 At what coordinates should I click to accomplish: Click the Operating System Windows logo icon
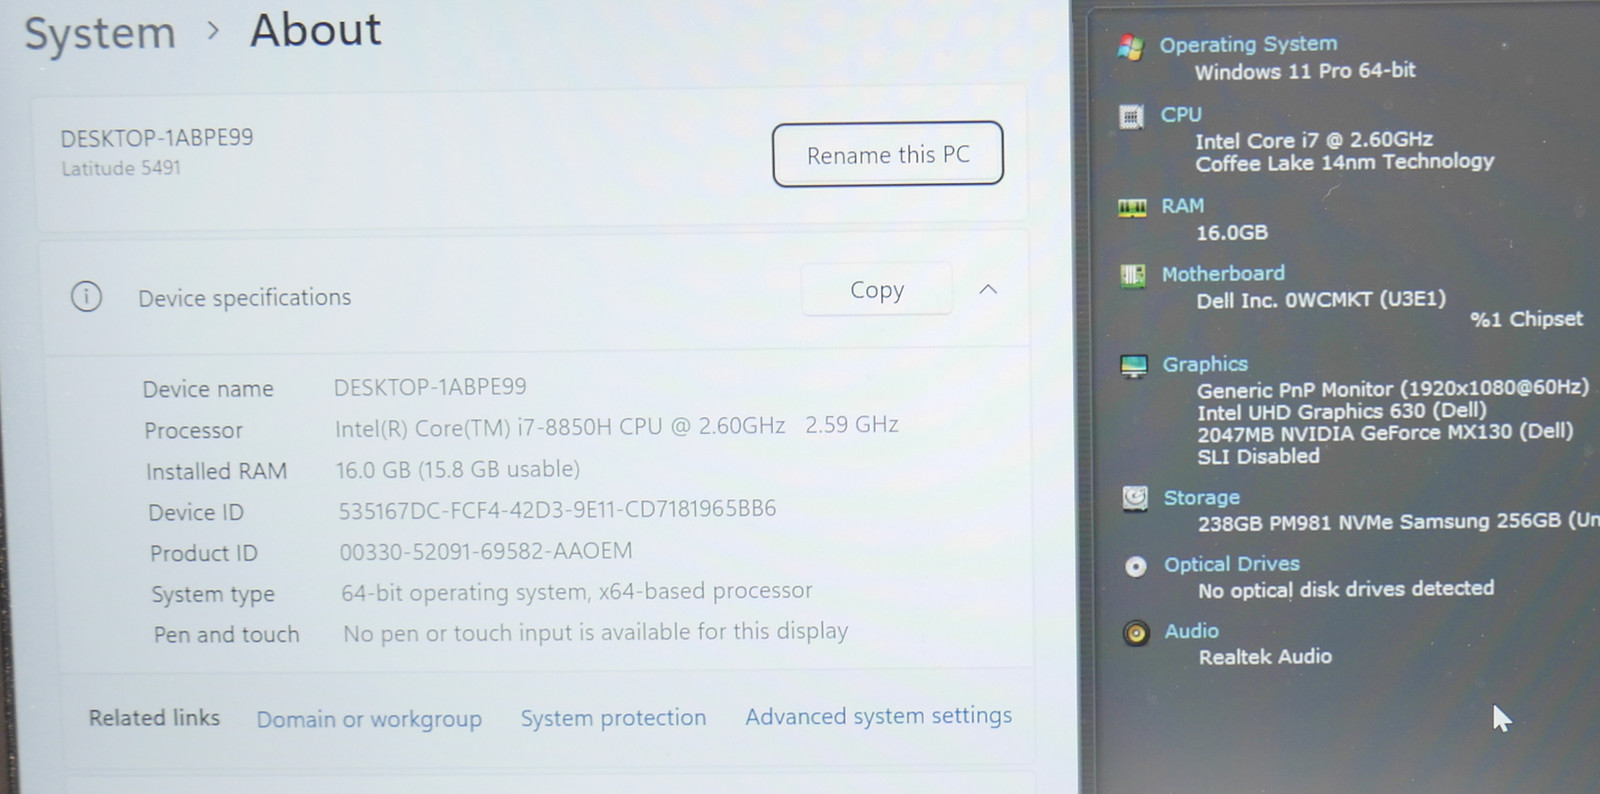click(x=1131, y=47)
